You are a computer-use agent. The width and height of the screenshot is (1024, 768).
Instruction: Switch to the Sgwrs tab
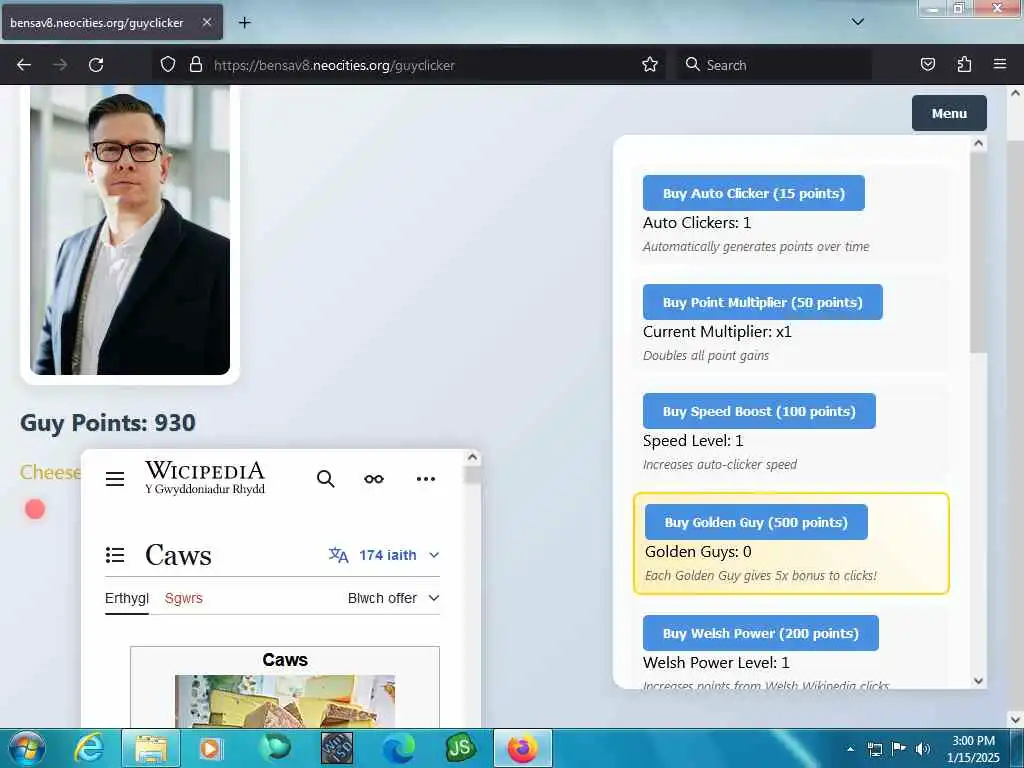(184, 598)
